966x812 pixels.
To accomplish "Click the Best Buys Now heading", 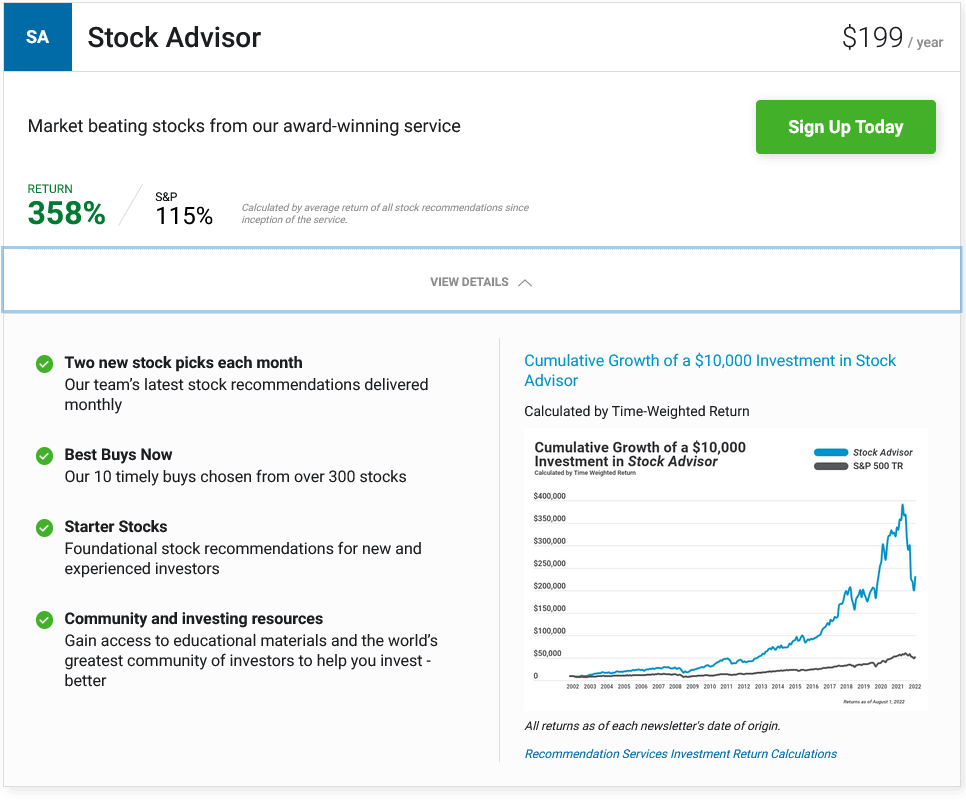I will tap(118, 455).
